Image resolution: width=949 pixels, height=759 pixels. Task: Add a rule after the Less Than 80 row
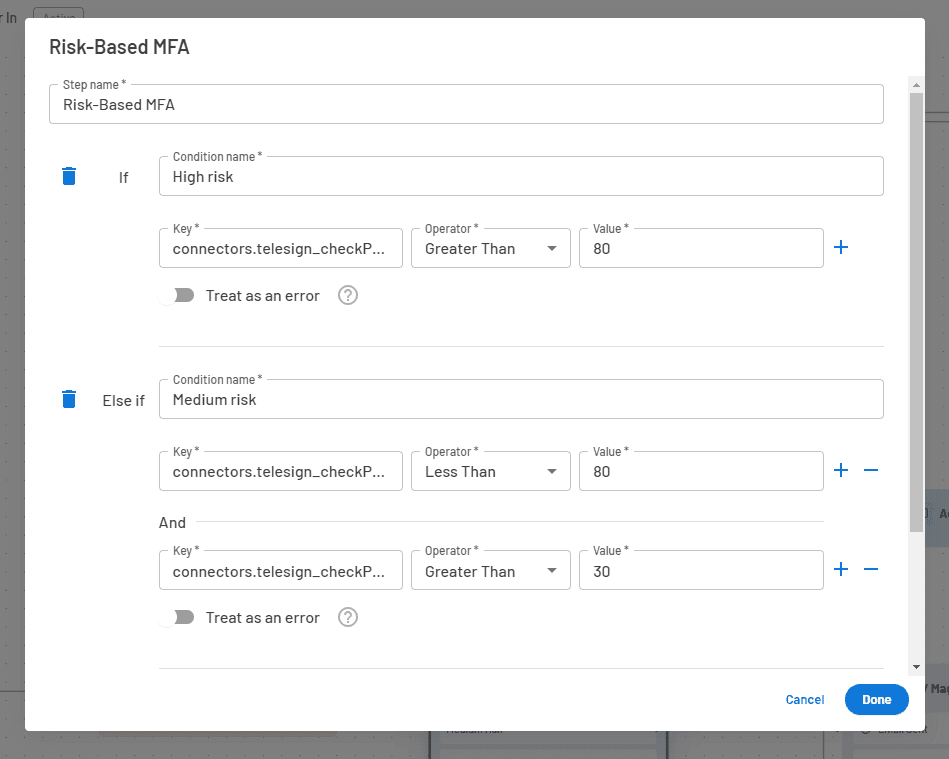[x=841, y=470]
